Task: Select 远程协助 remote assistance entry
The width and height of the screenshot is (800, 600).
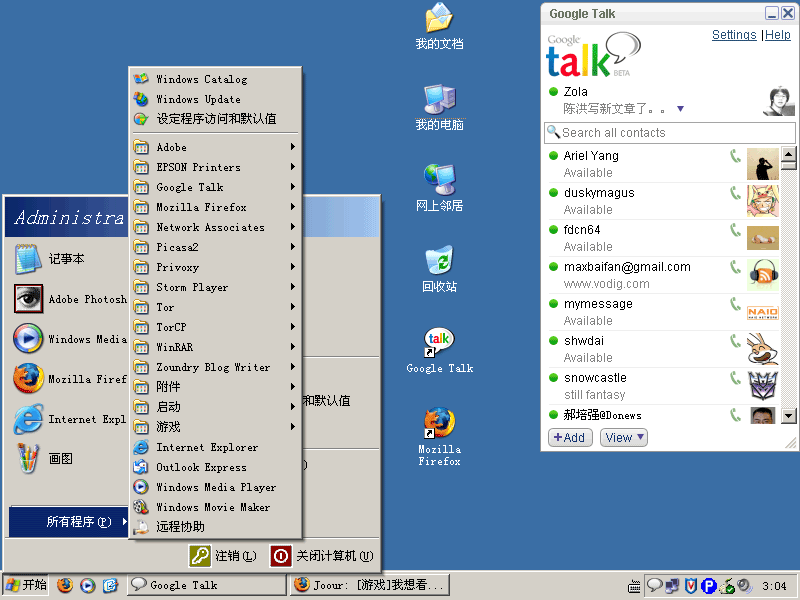Action: tap(214, 527)
